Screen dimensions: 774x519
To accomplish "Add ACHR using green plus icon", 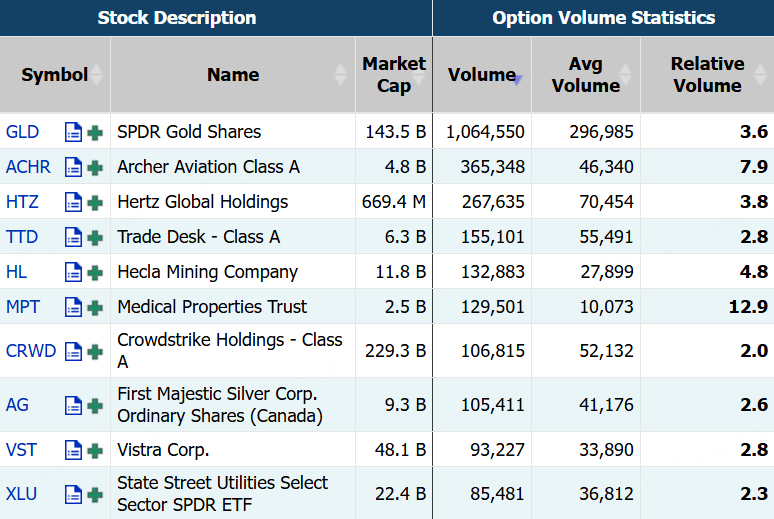I will pos(95,168).
